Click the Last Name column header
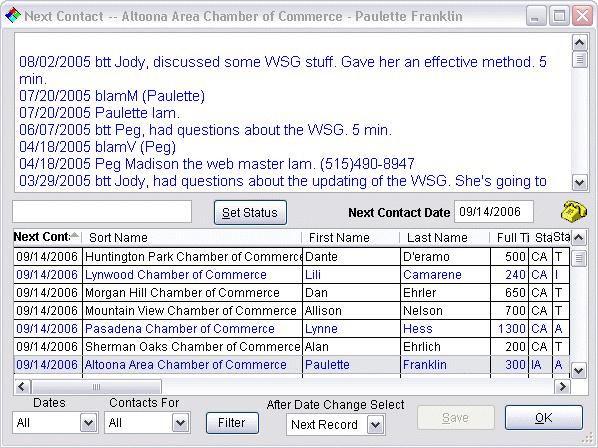 [445, 238]
